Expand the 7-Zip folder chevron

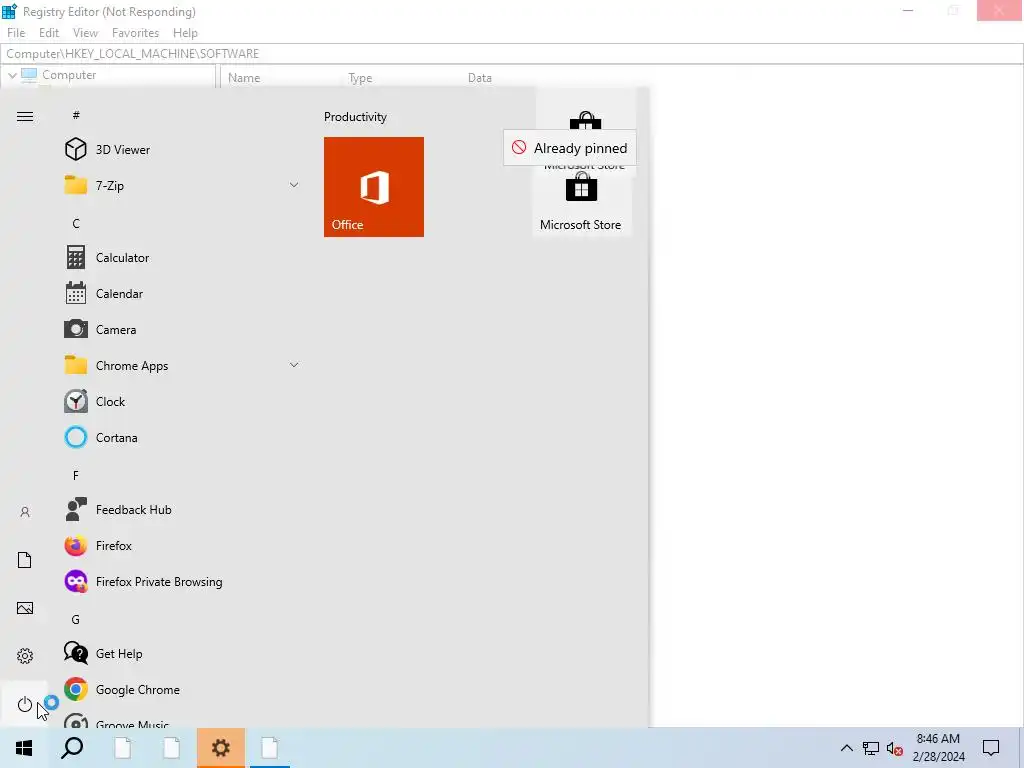(294, 185)
